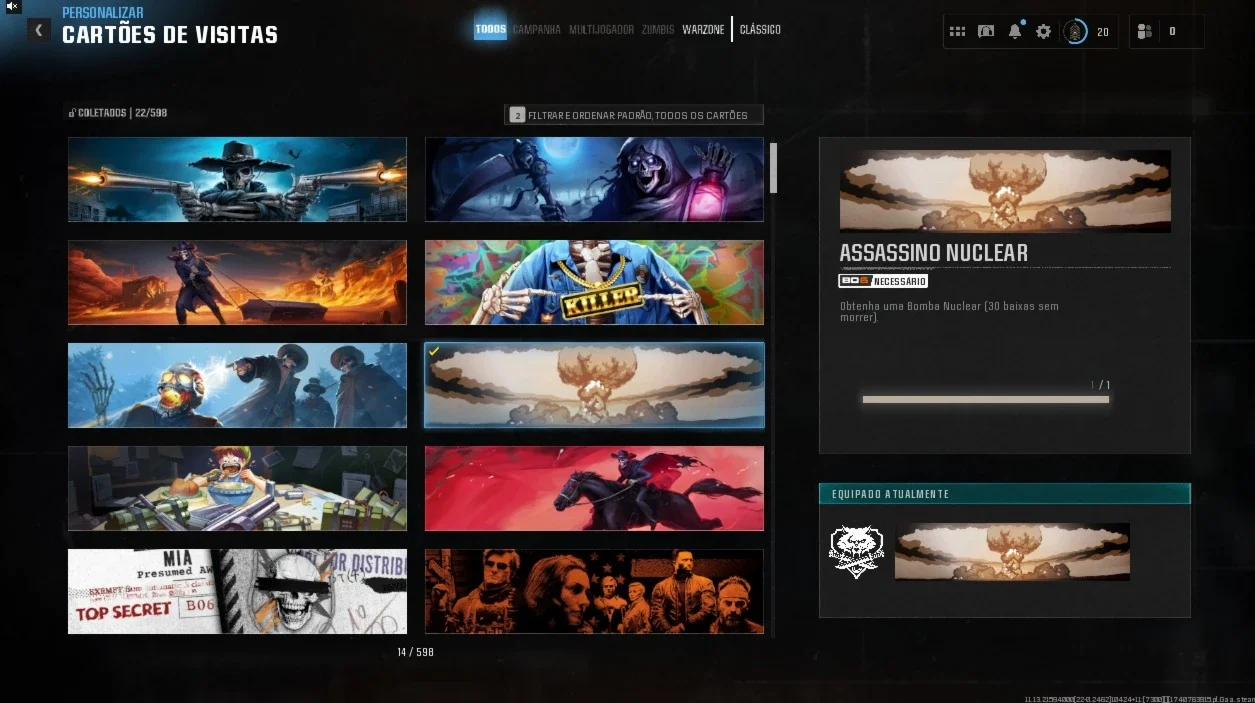The image size is (1255, 703).
Task: Select the red horseman calling card
Action: 594,488
